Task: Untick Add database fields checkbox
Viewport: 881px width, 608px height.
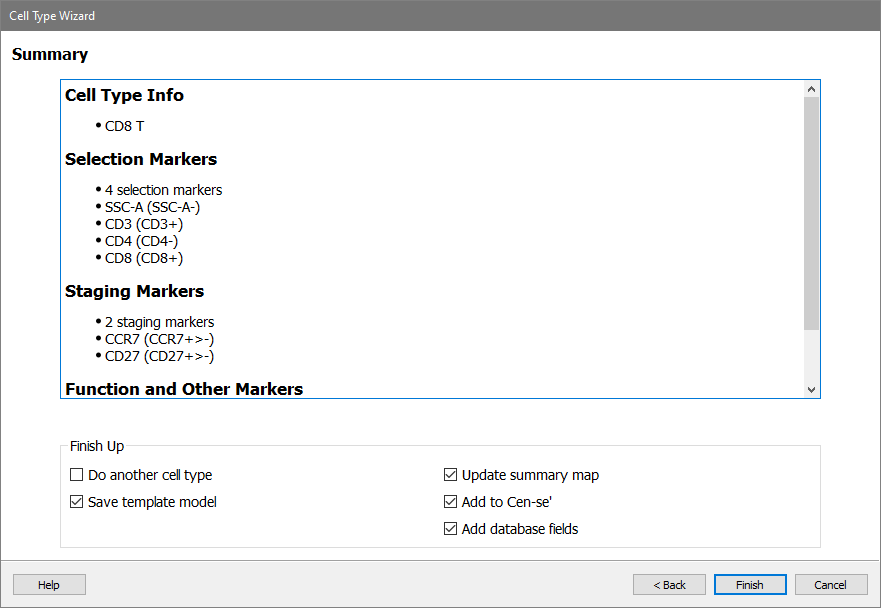Action: coord(450,529)
